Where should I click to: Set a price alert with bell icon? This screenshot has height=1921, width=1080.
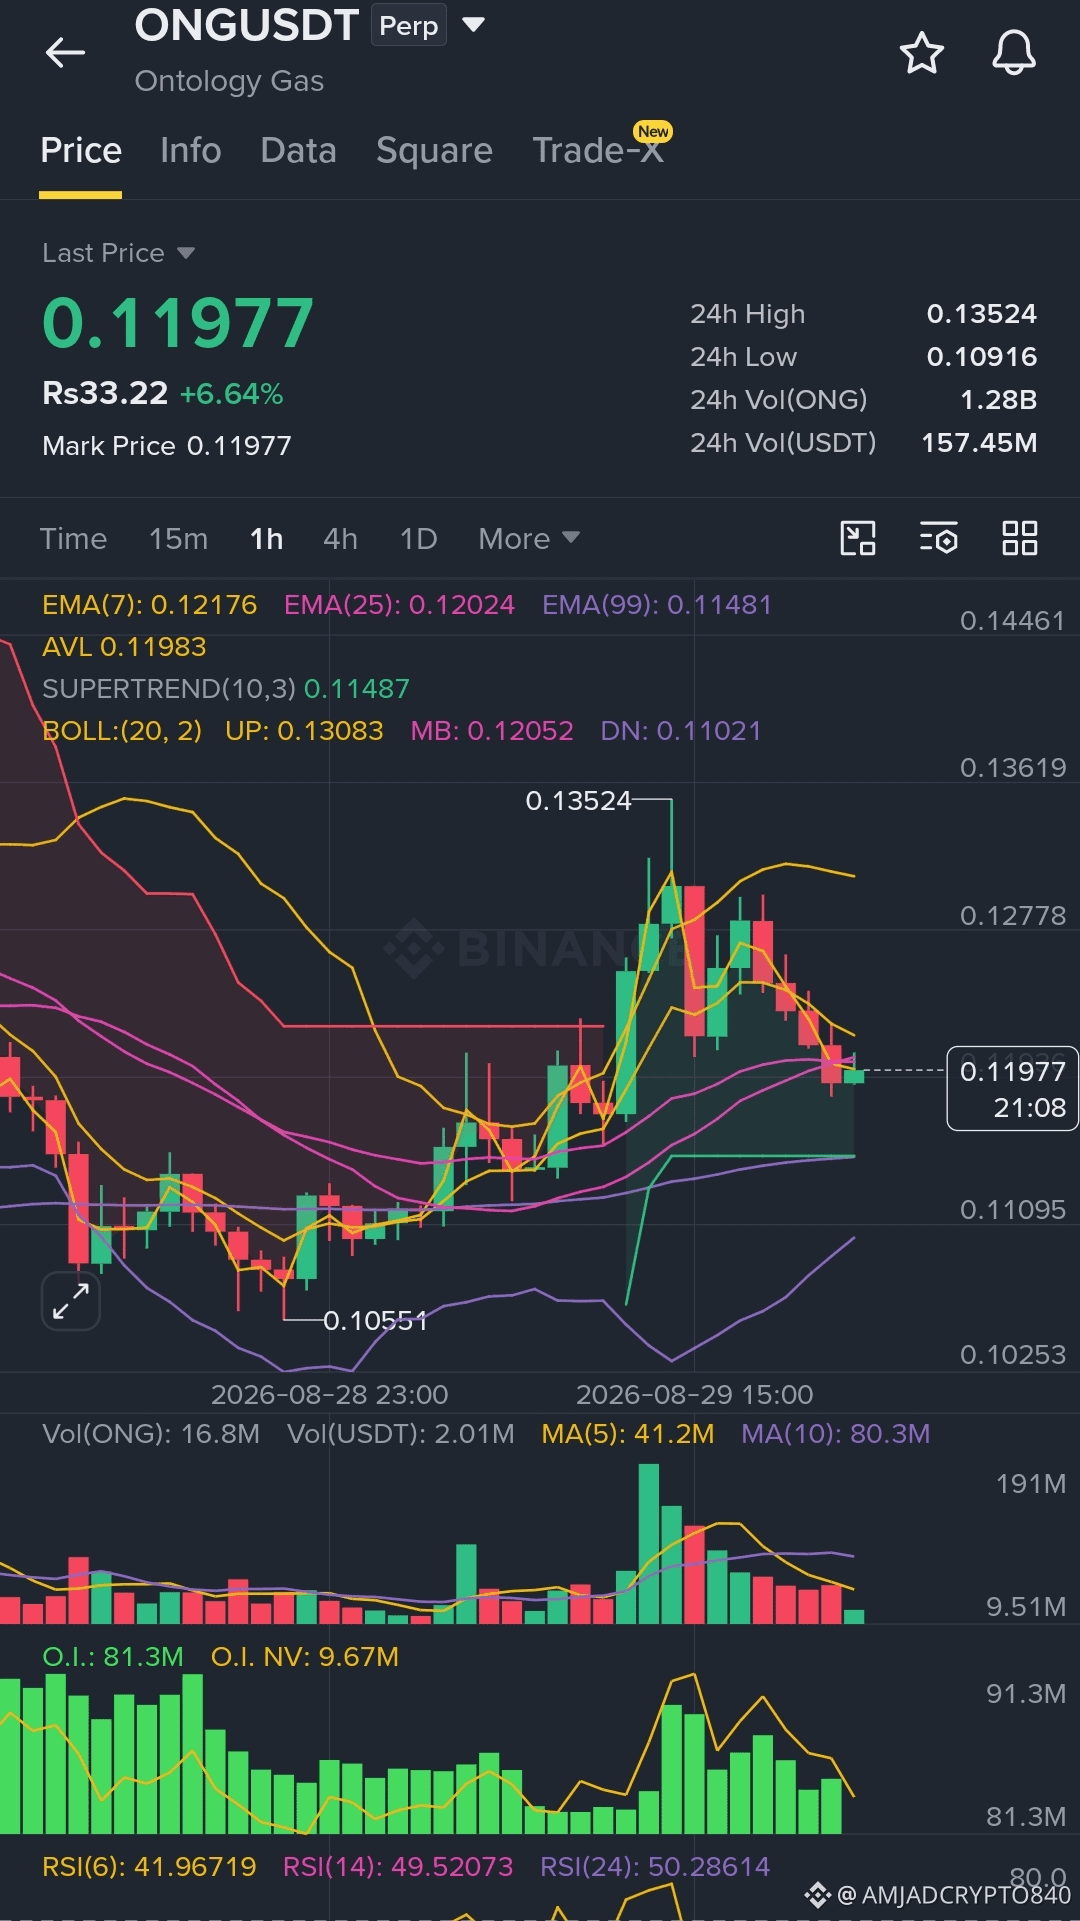coord(1013,53)
